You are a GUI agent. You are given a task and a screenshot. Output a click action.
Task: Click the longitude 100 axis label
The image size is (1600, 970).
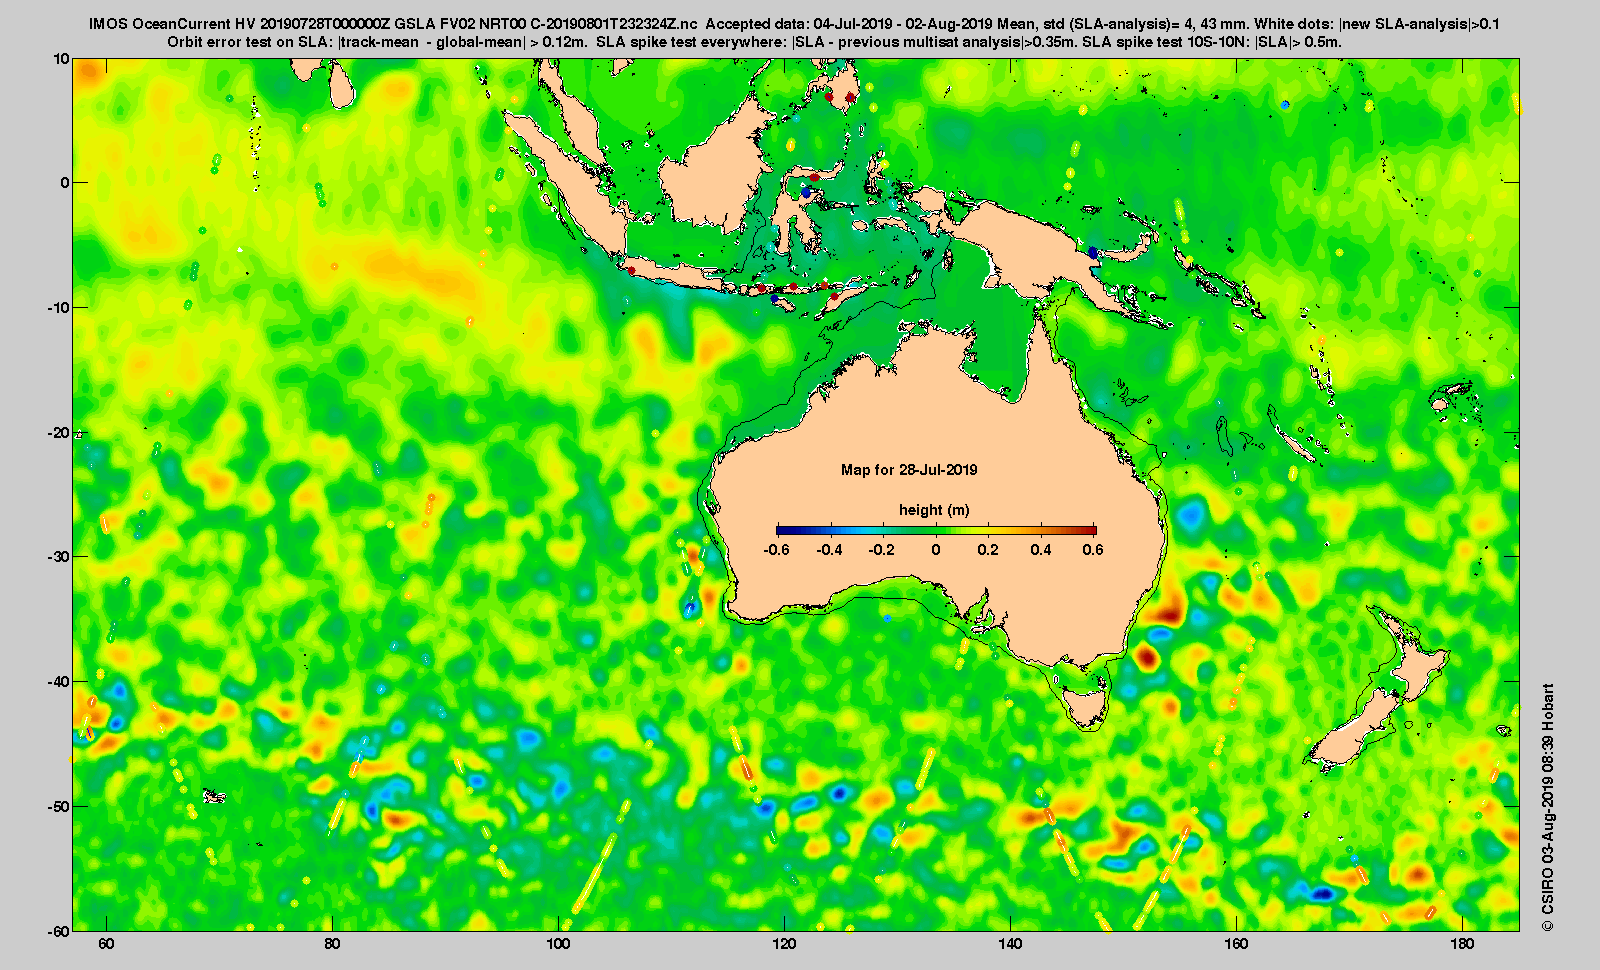click(558, 944)
